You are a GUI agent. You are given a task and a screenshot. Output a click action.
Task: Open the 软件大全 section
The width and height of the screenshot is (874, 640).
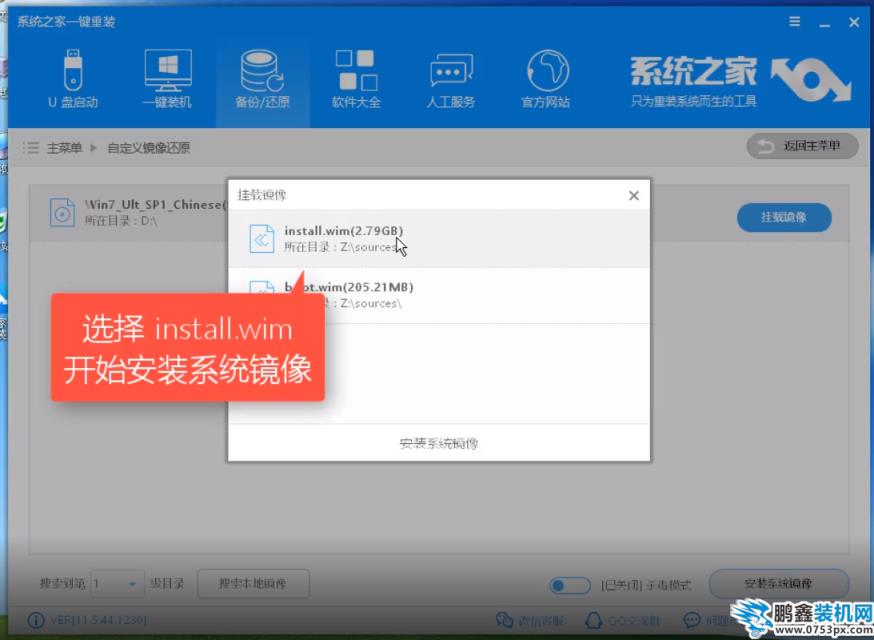coord(356,78)
